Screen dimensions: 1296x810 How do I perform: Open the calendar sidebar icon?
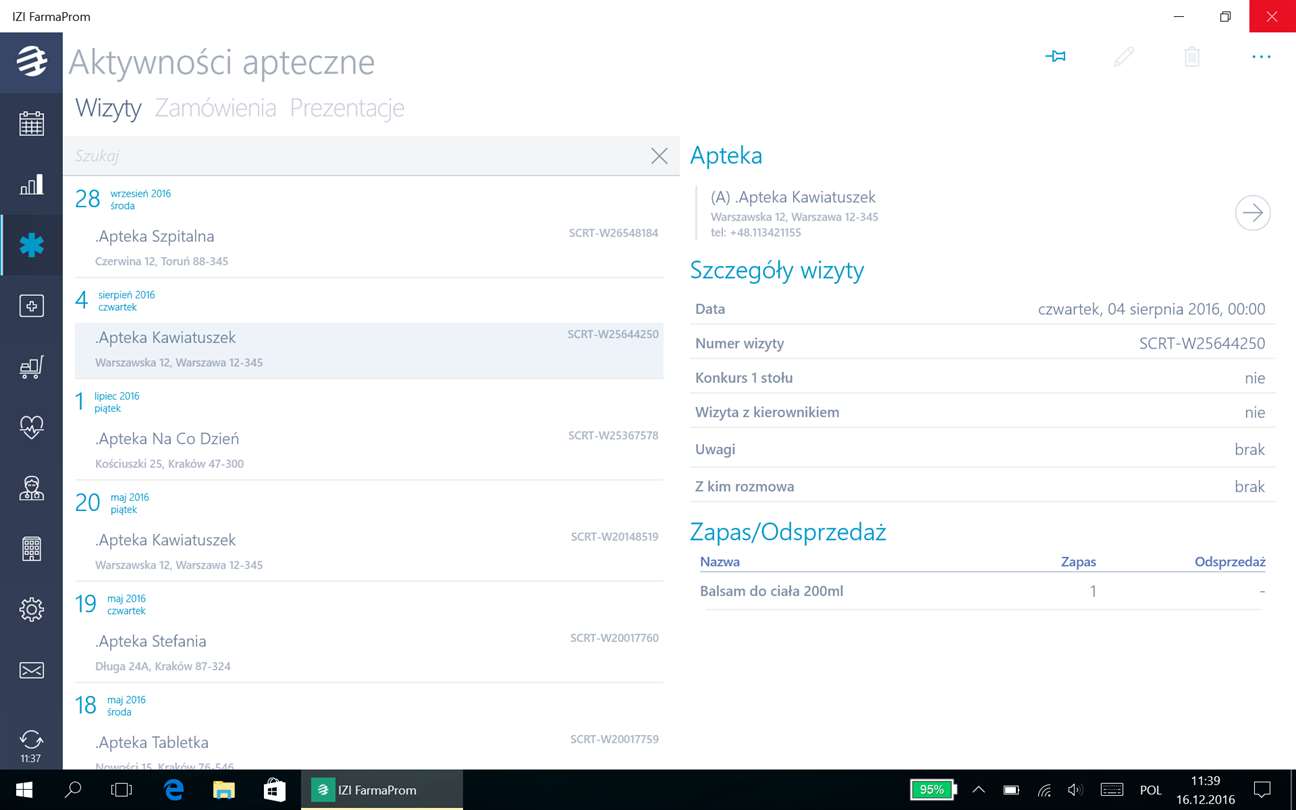31,123
